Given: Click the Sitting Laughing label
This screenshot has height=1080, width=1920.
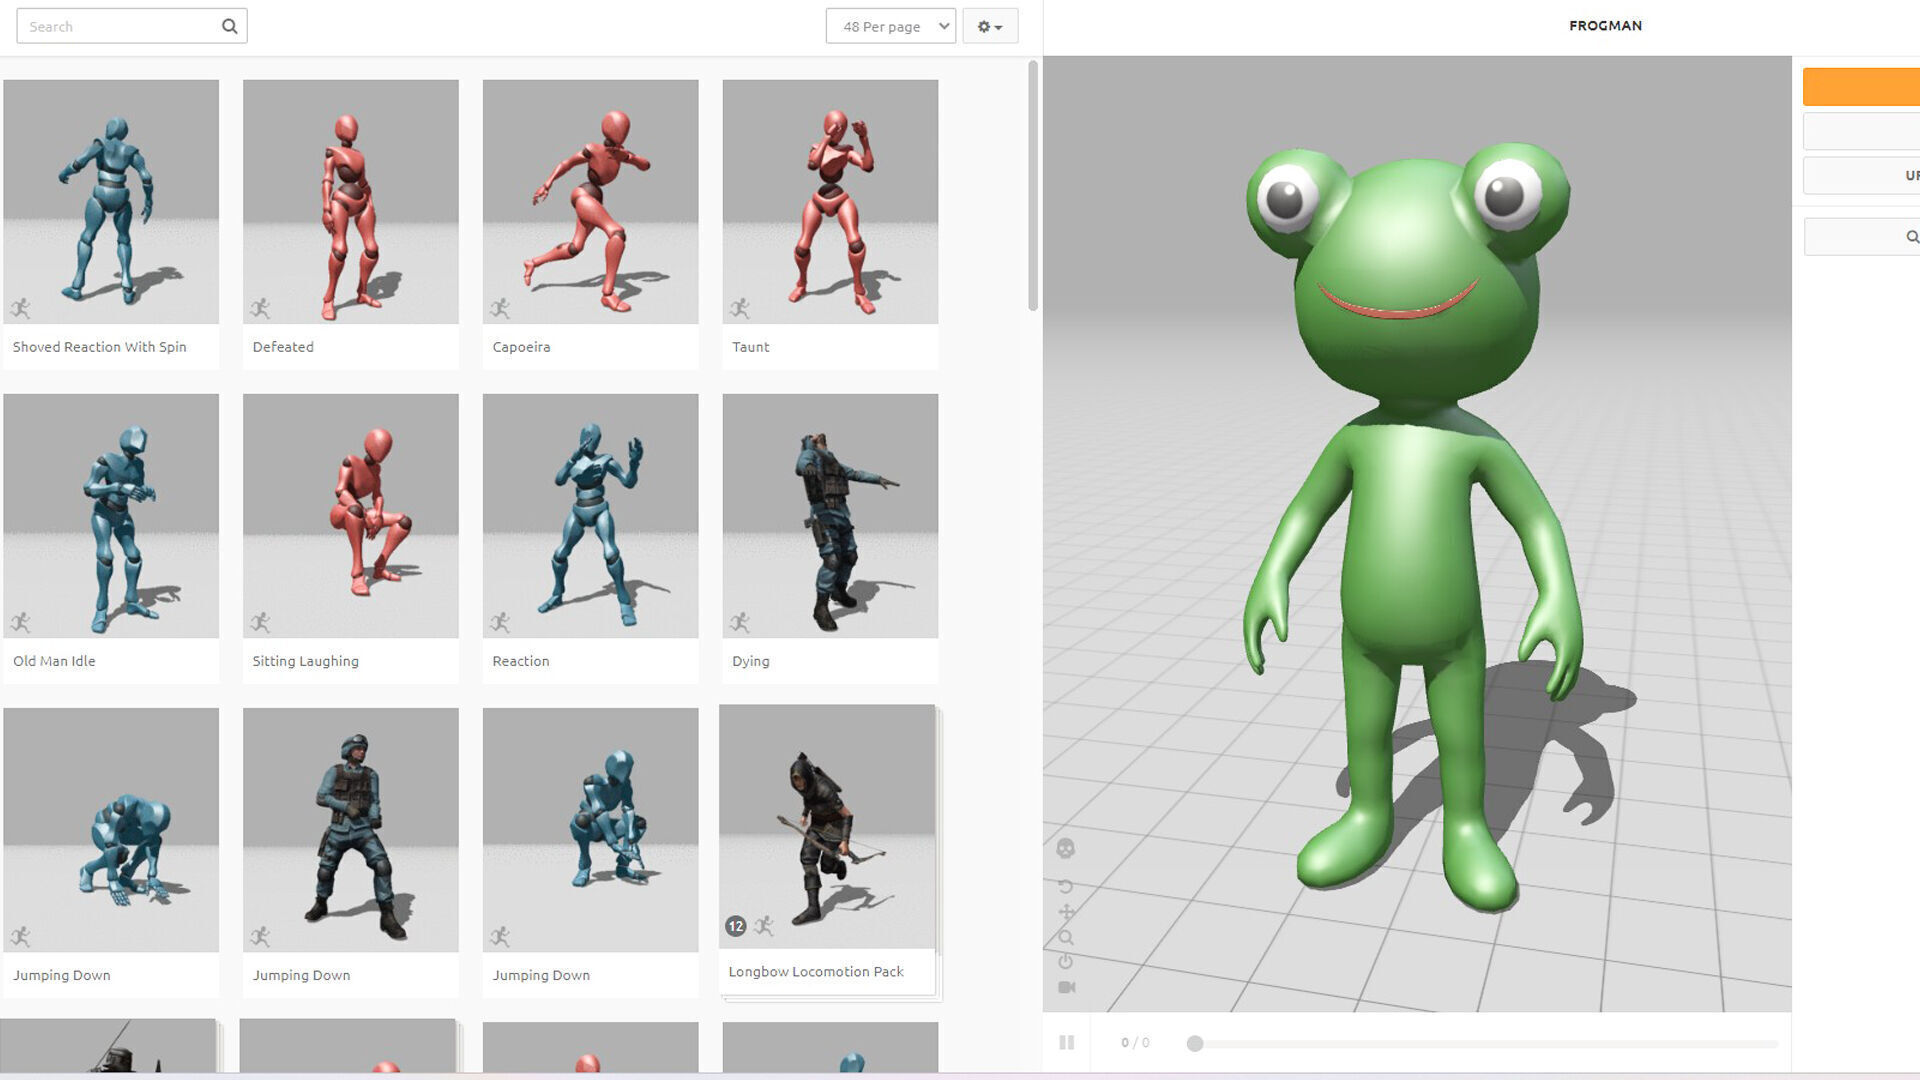Looking at the screenshot, I should 305,661.
